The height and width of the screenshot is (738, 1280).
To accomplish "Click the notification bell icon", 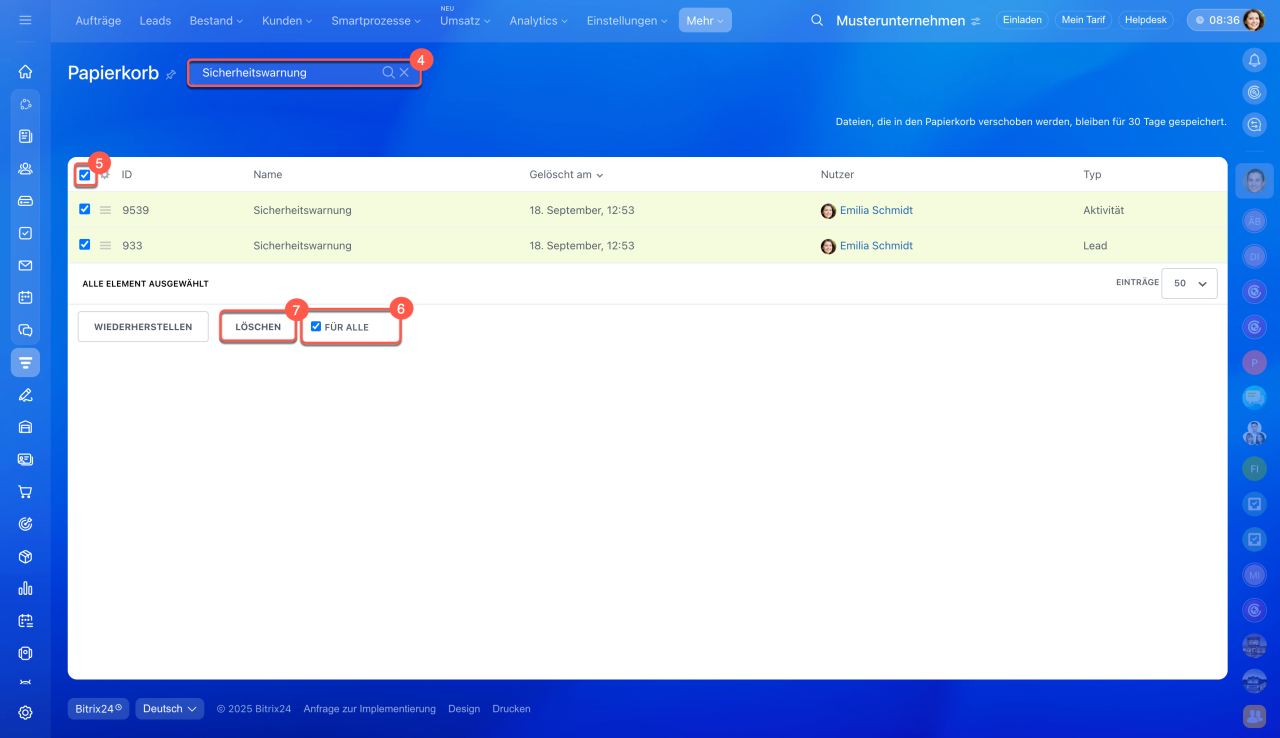I will (1254, 60).
